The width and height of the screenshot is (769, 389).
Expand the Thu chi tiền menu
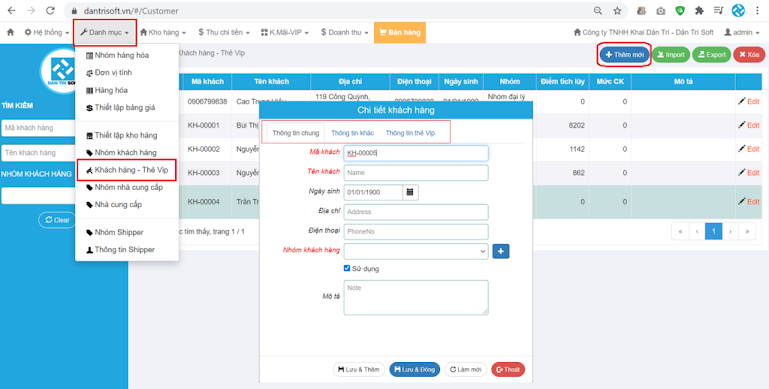tap(224, 32)
